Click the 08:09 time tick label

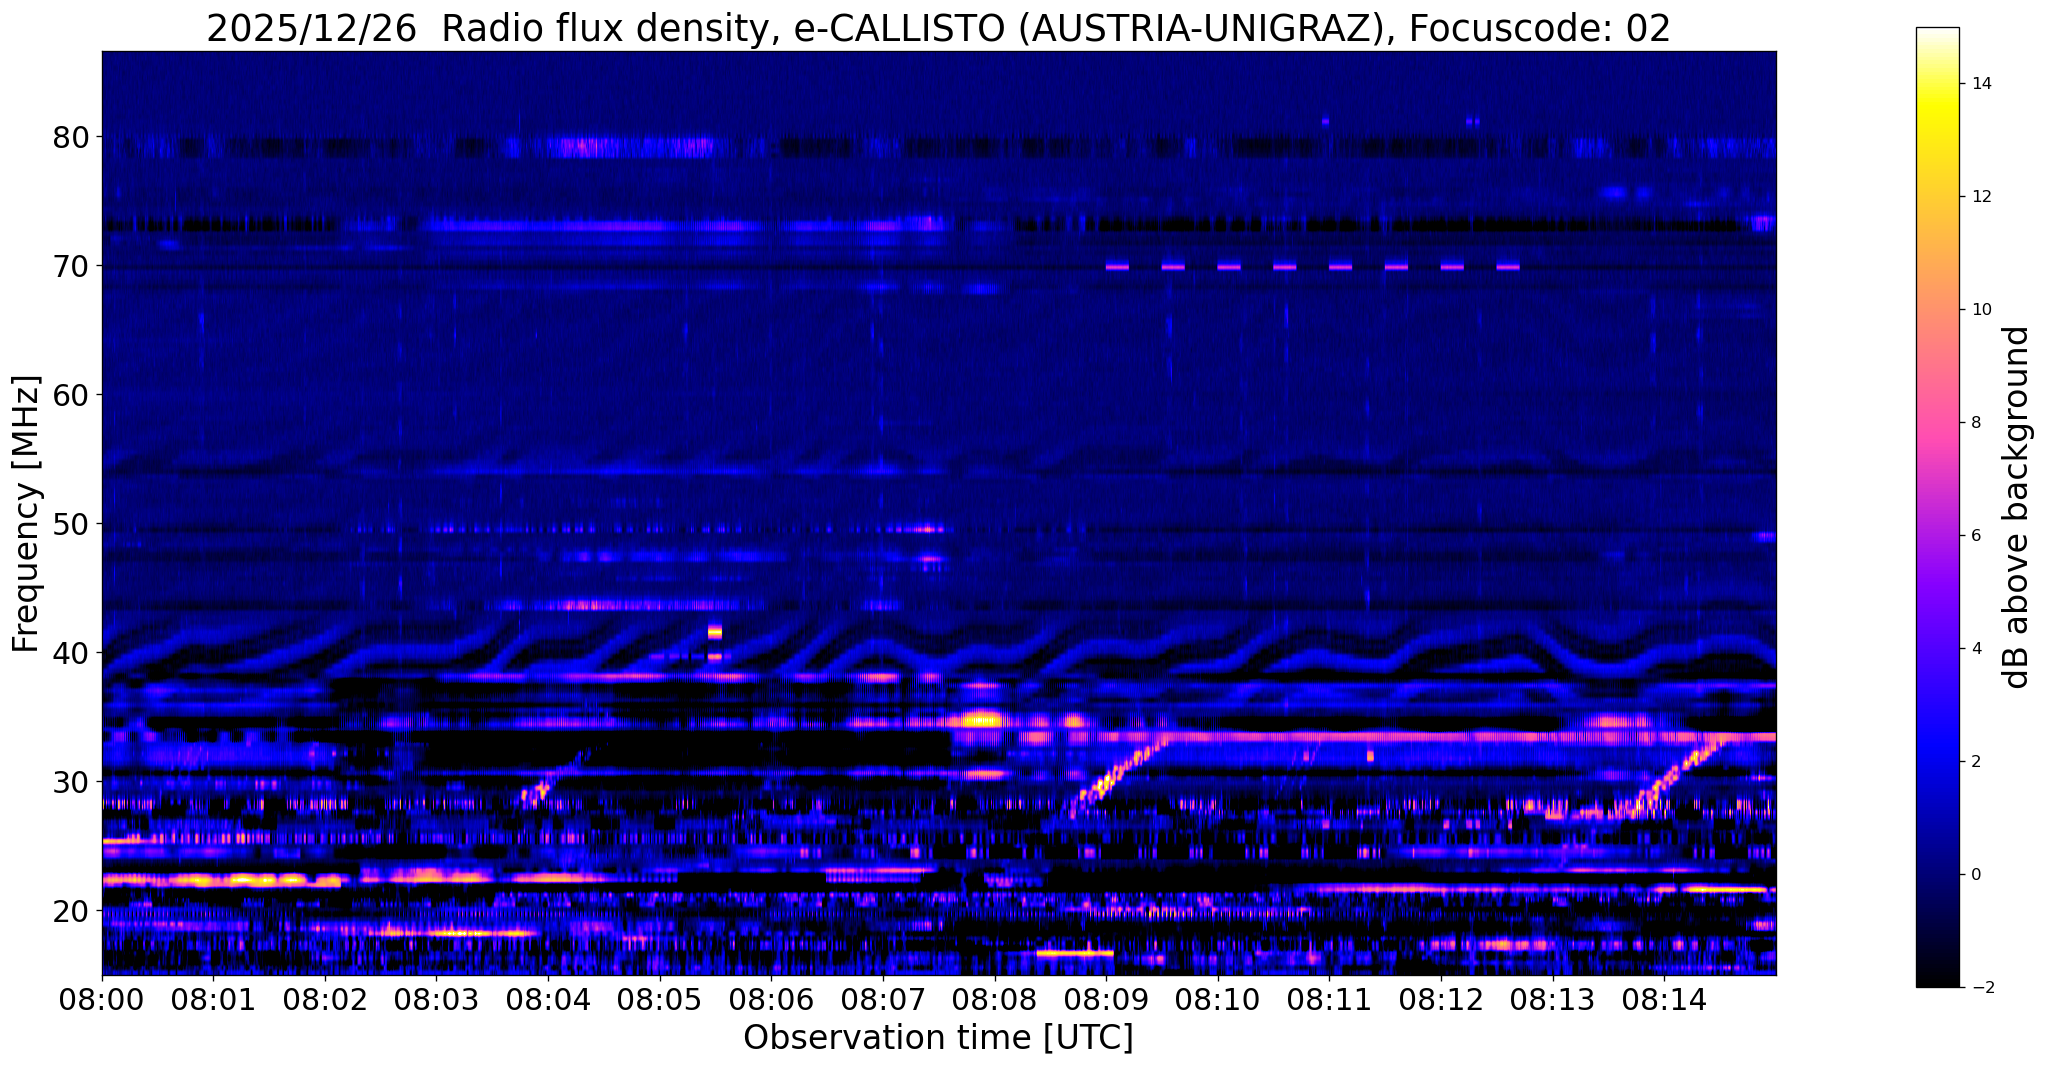tap(1106, 998)
